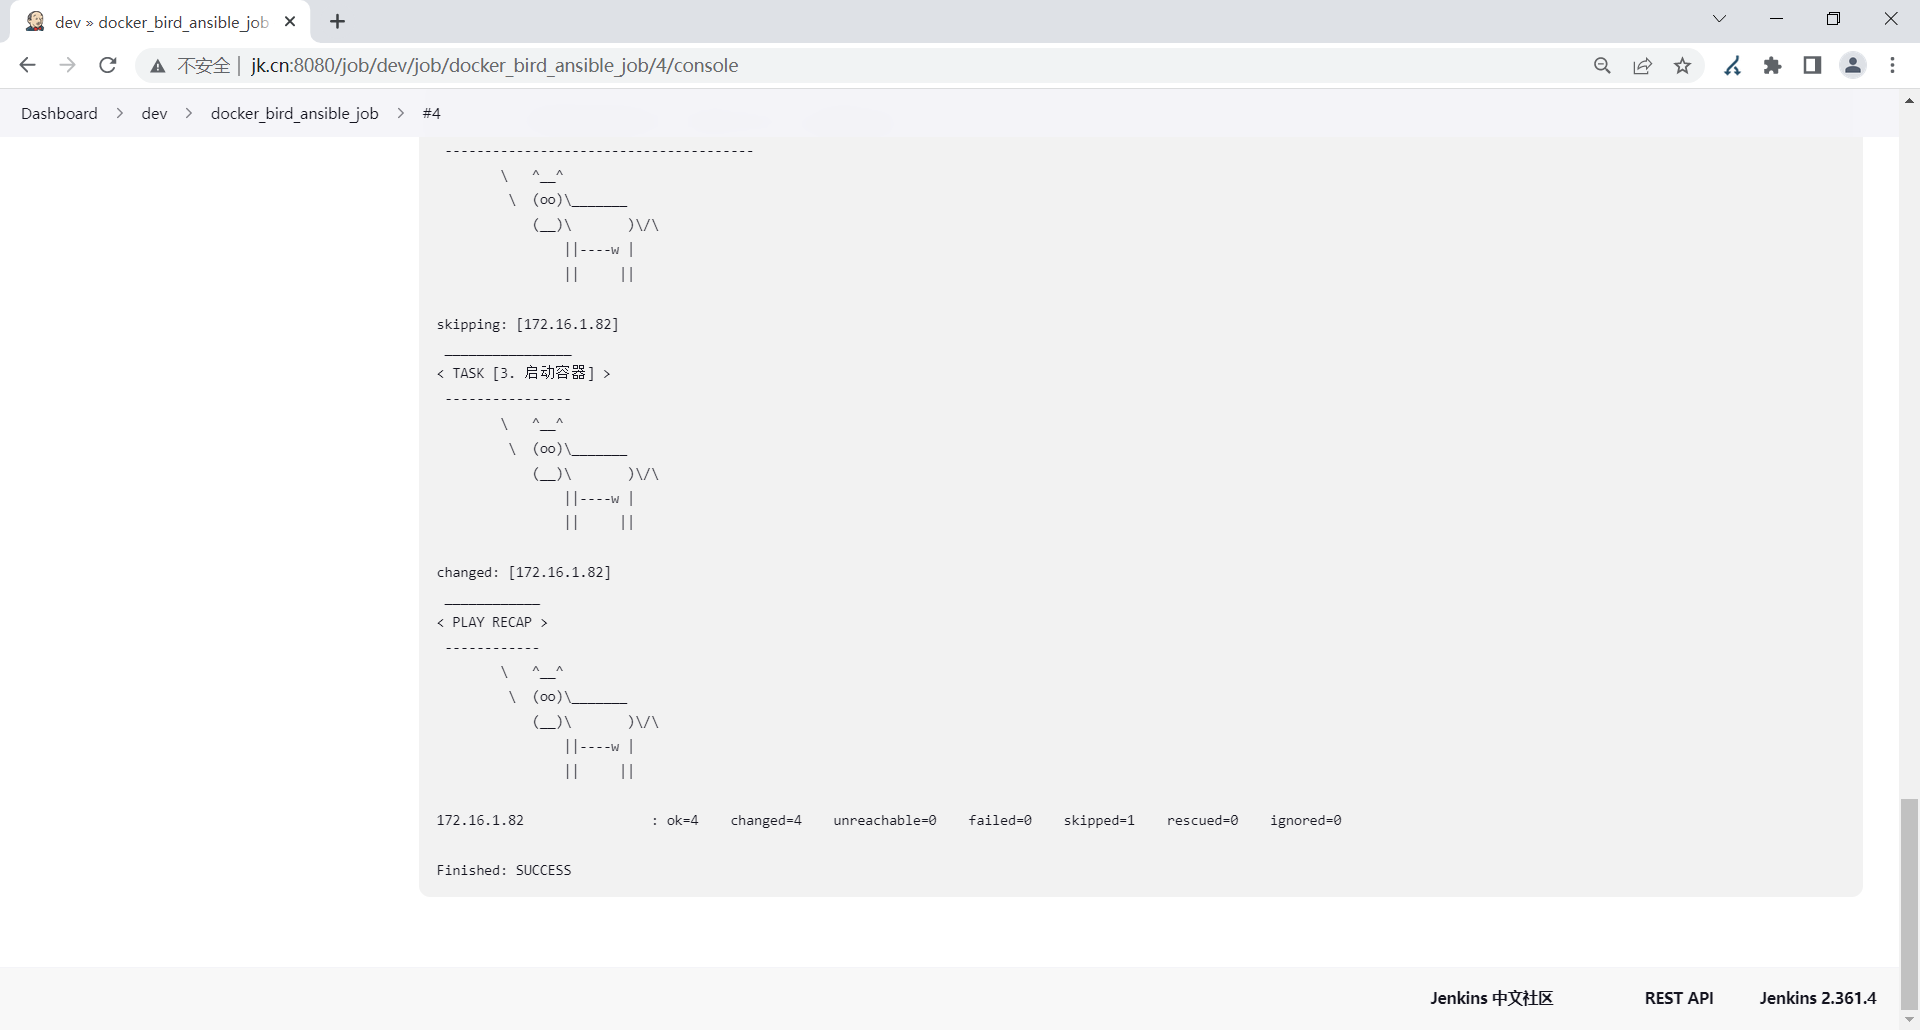This screenshot has height=1030, width=1920.
Task: Open Chrome's three-dot menu
Action: point(1893,66)
